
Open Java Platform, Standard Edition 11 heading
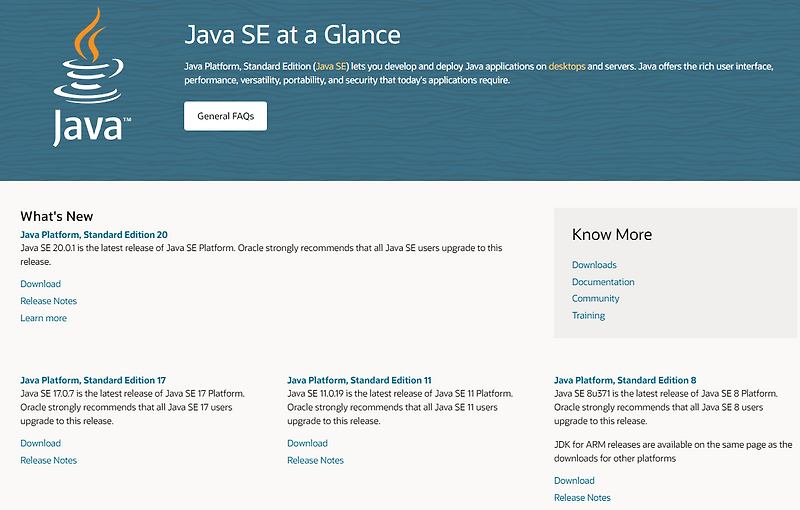click(x=359, y=380)
